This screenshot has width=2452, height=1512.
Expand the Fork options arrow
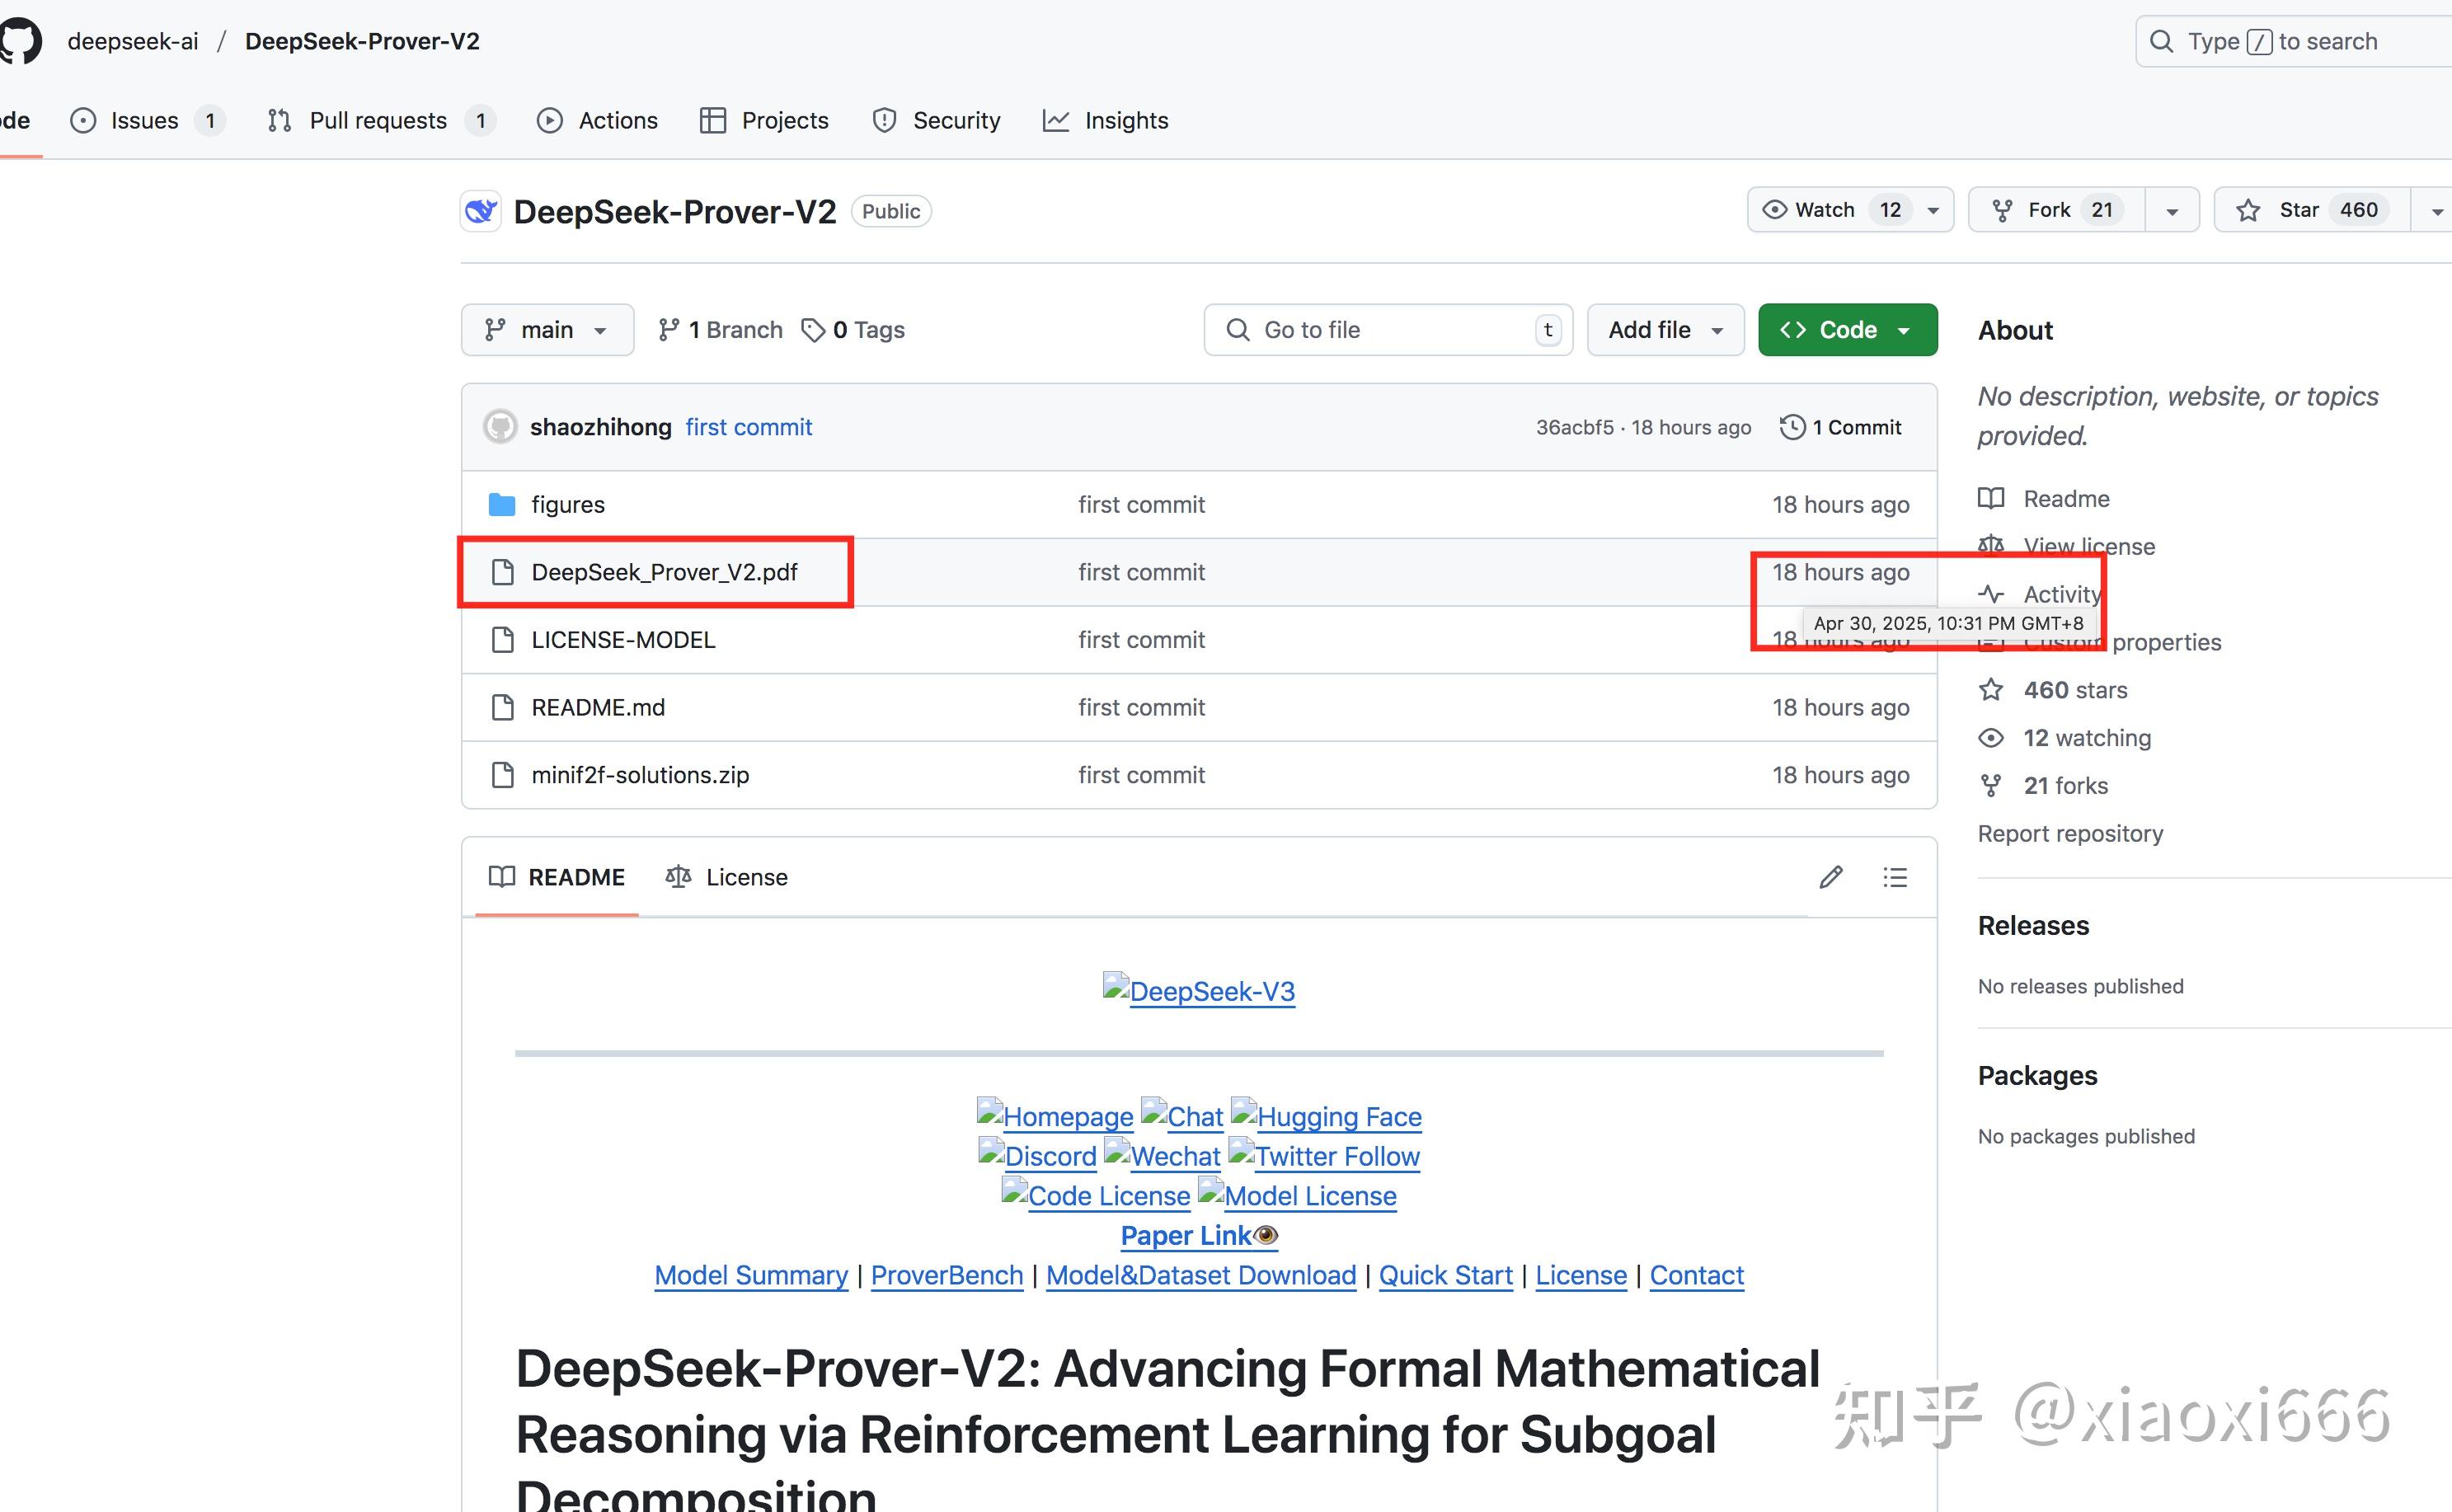pos(2172,209)
